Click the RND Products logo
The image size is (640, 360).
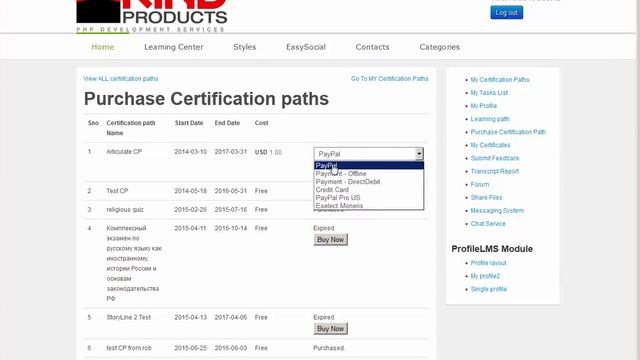pyautogui.click(x=151, y=16)
